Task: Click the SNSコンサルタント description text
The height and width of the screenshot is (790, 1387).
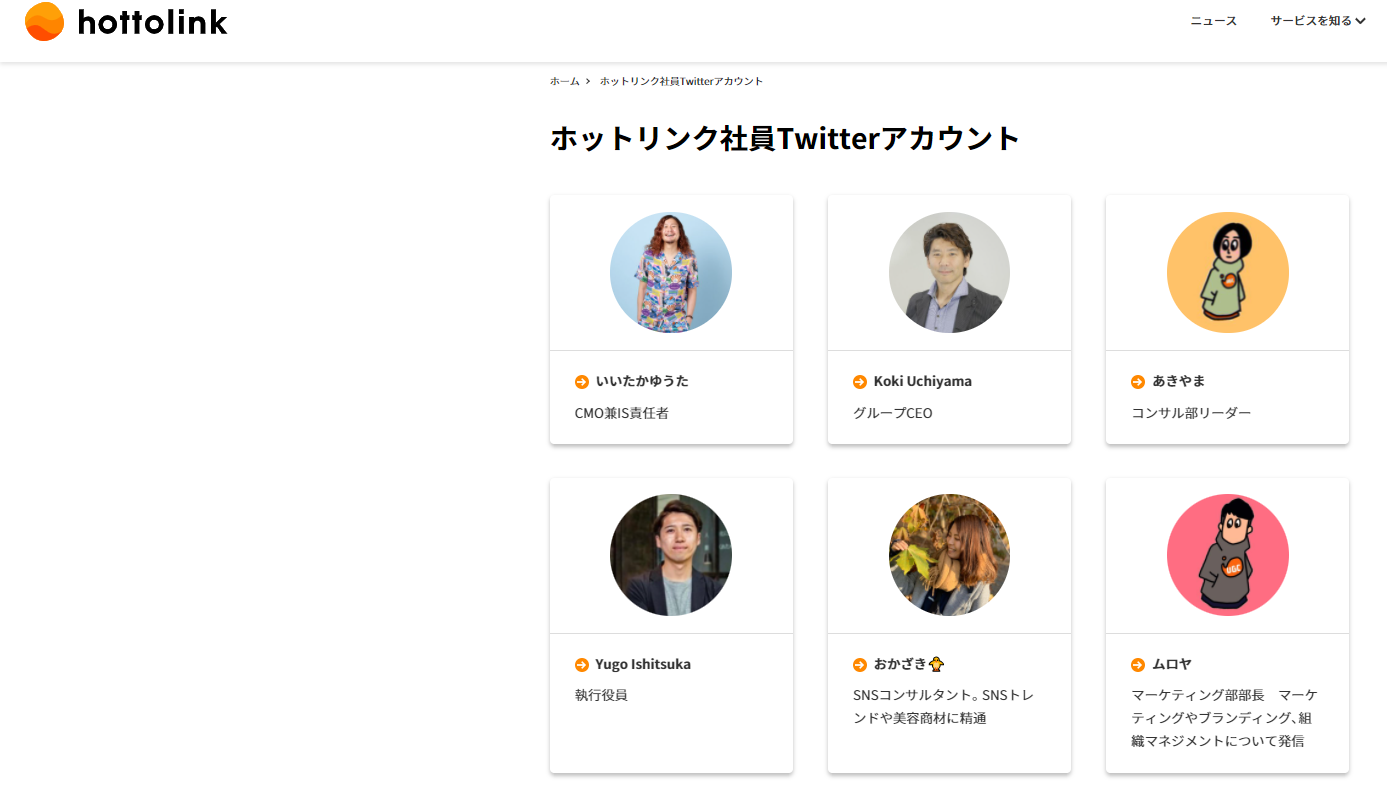Action: [943, 706]
